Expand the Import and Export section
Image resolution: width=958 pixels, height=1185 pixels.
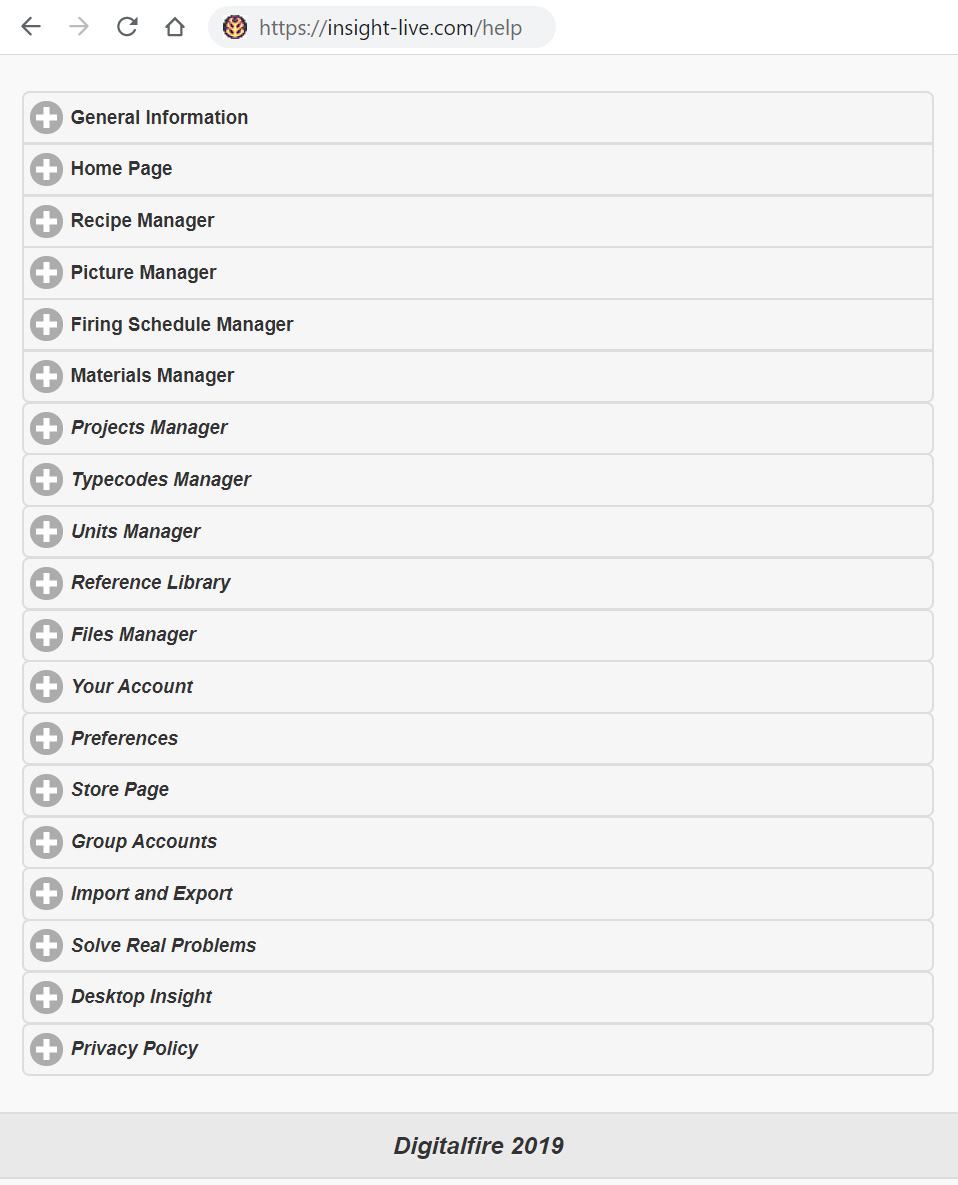pyautogui.click(x=477, y=894)
